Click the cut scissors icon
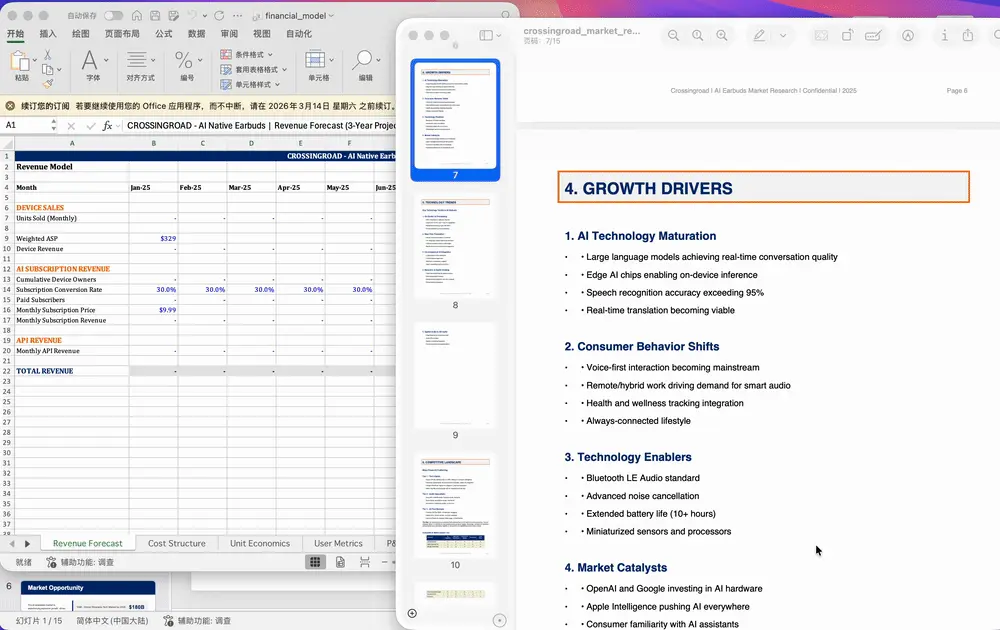This screenshot has width=1000, height=630. point(49,54)
